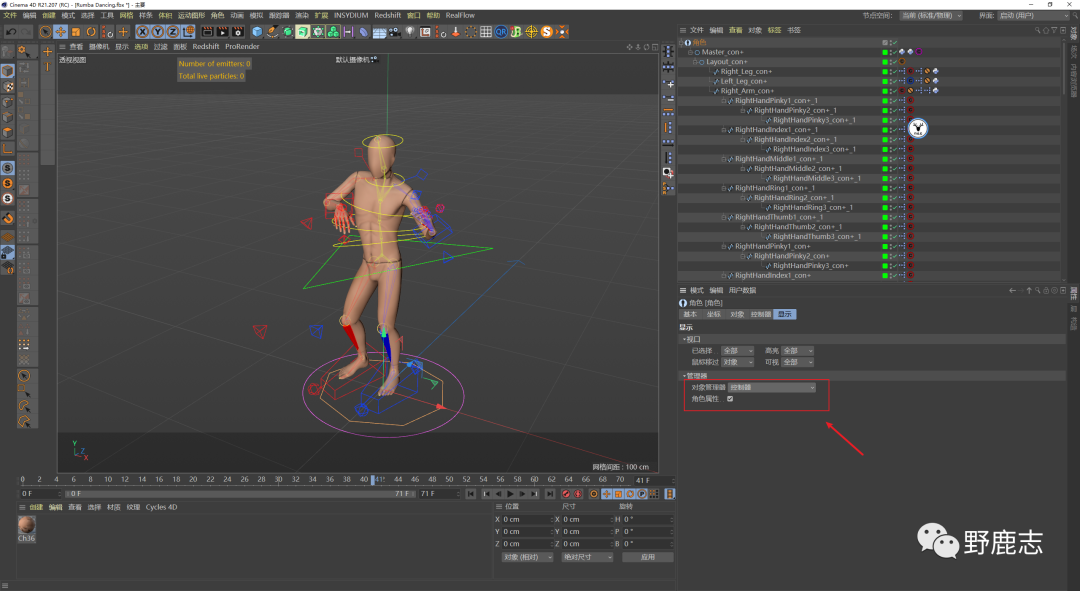Select the Ch36 material thumbnail

click(27, 525)
